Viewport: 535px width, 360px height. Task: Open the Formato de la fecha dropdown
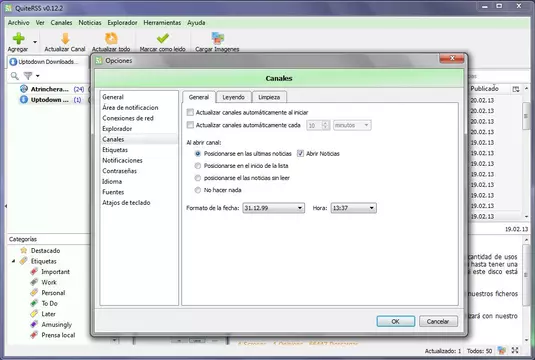(x=273, y=208)
